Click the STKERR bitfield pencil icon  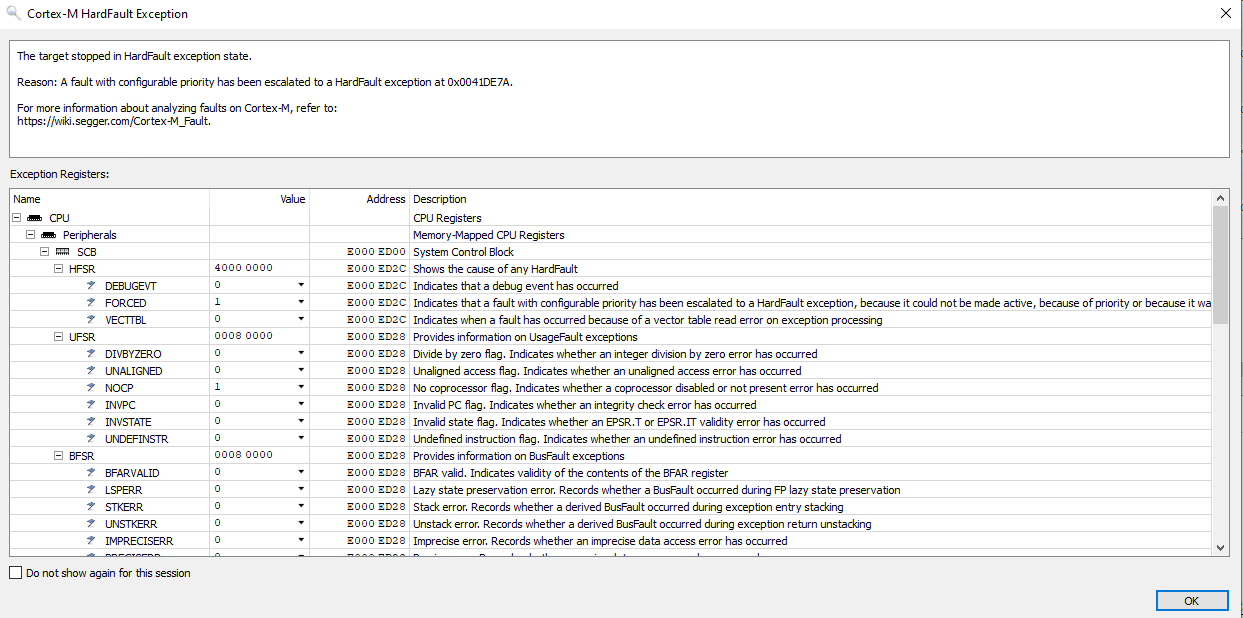(90, 507)
